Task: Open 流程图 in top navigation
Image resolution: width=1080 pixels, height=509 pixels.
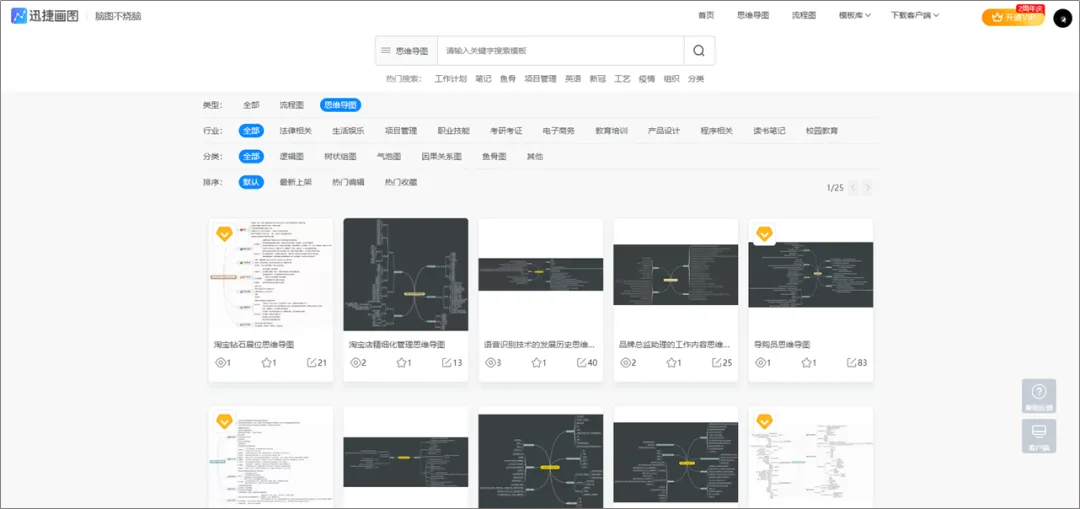Action: click(x=804, y=15)
